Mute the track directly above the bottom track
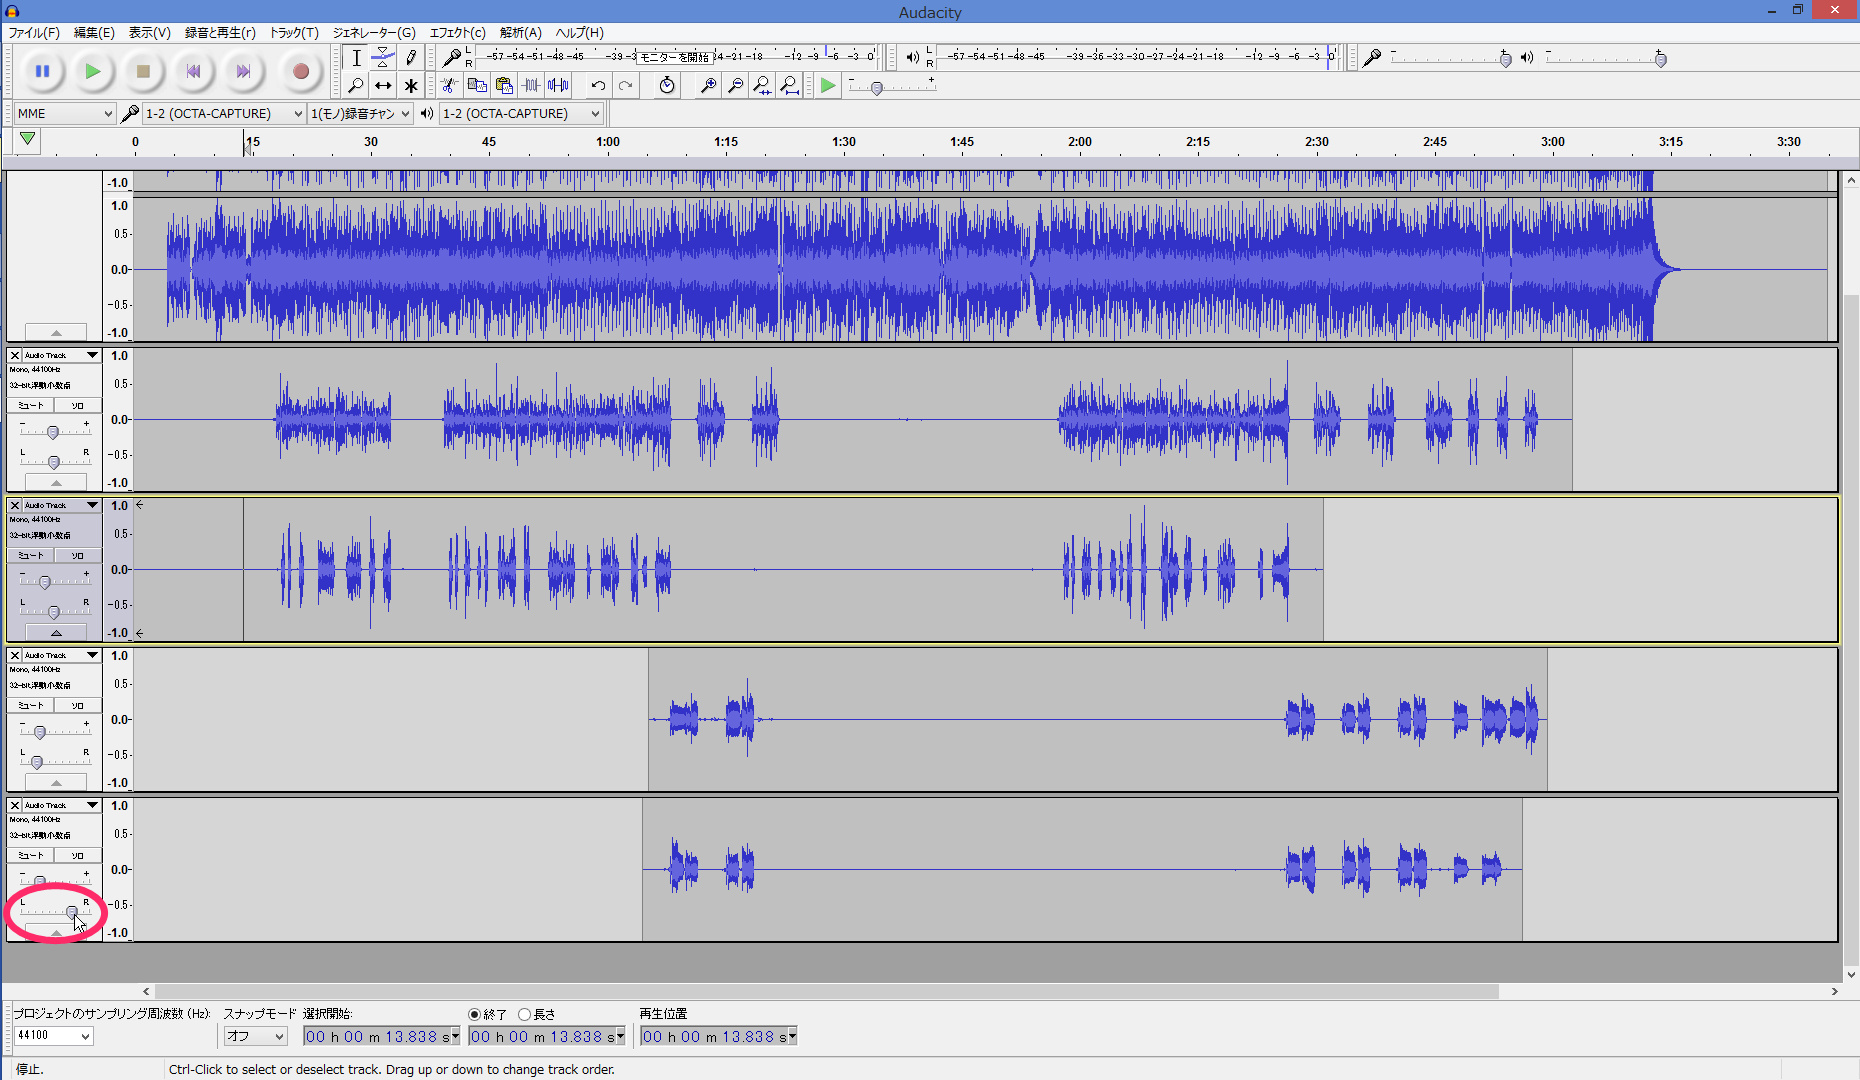This screenshot has height=1080, width=1860. (31, 706)
